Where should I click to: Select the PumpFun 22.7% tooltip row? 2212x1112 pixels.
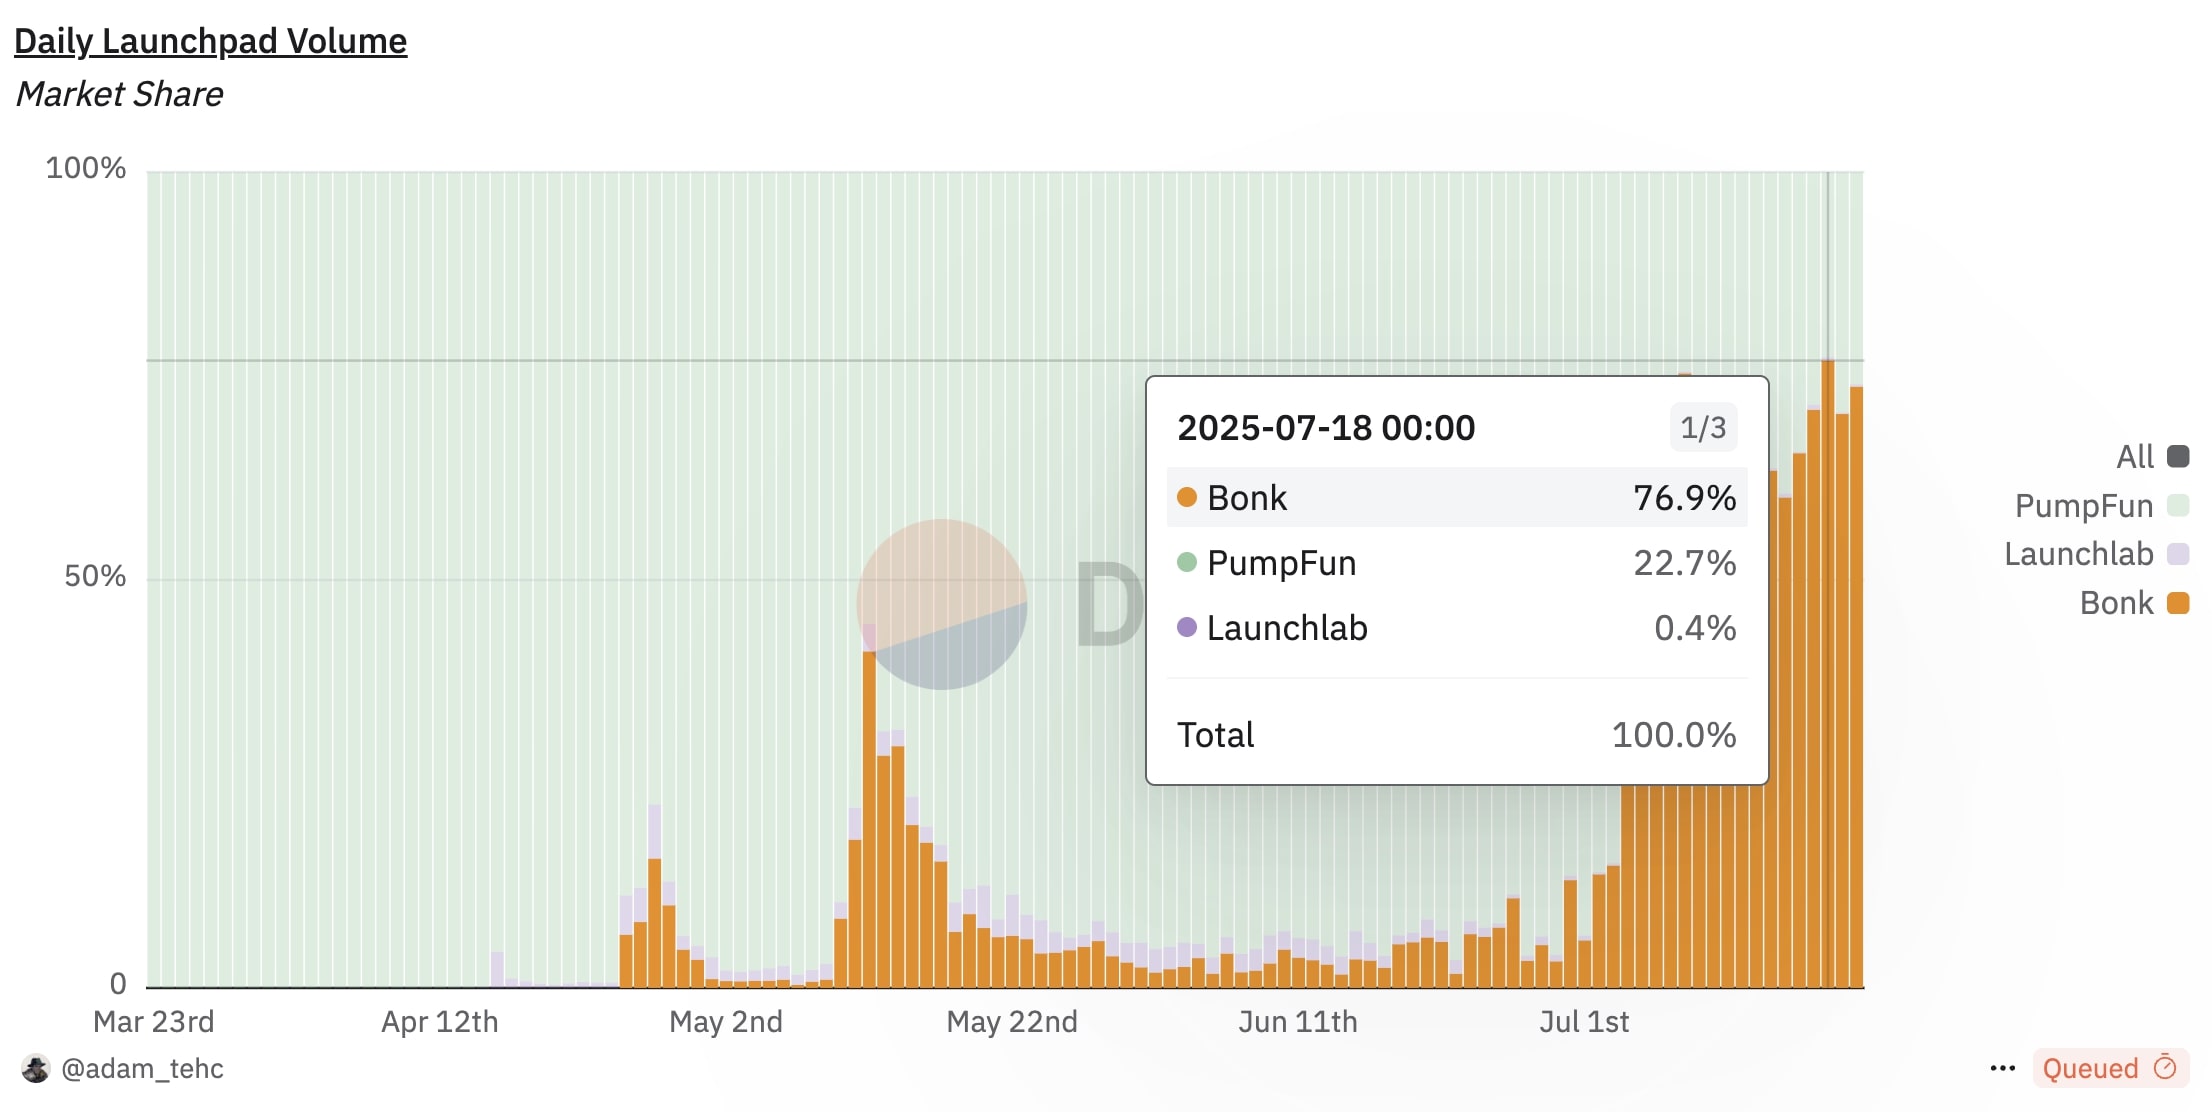click(x=1457, y=563)
